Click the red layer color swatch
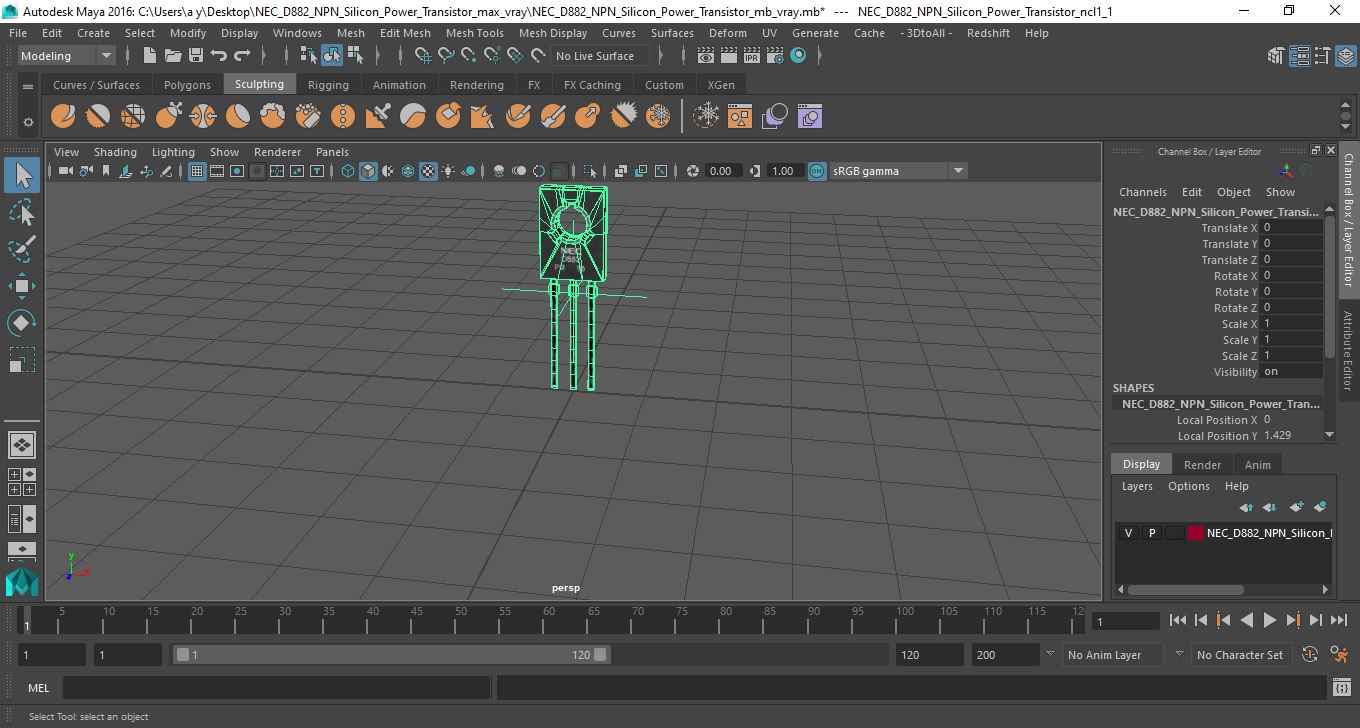 coord(1196,533)
